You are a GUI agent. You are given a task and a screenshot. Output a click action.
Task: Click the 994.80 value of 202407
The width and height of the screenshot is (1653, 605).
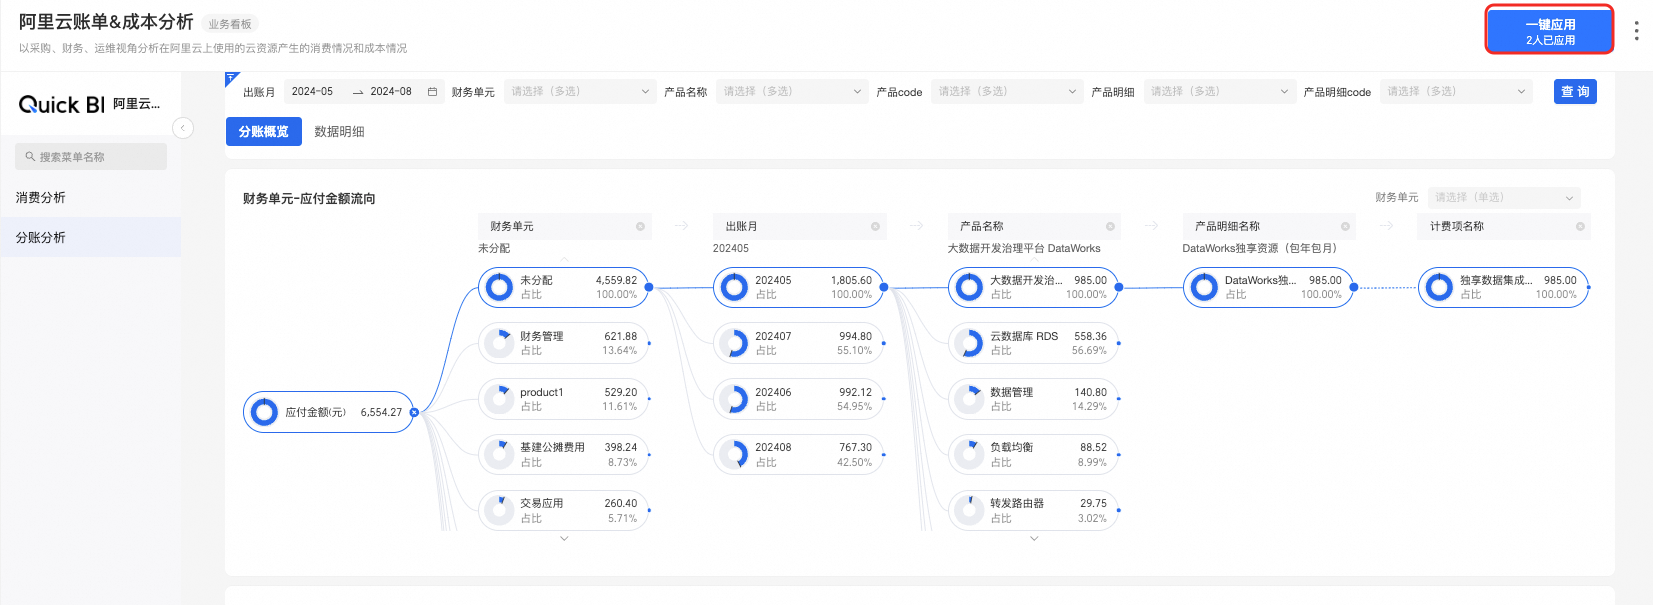pos(855,337)
